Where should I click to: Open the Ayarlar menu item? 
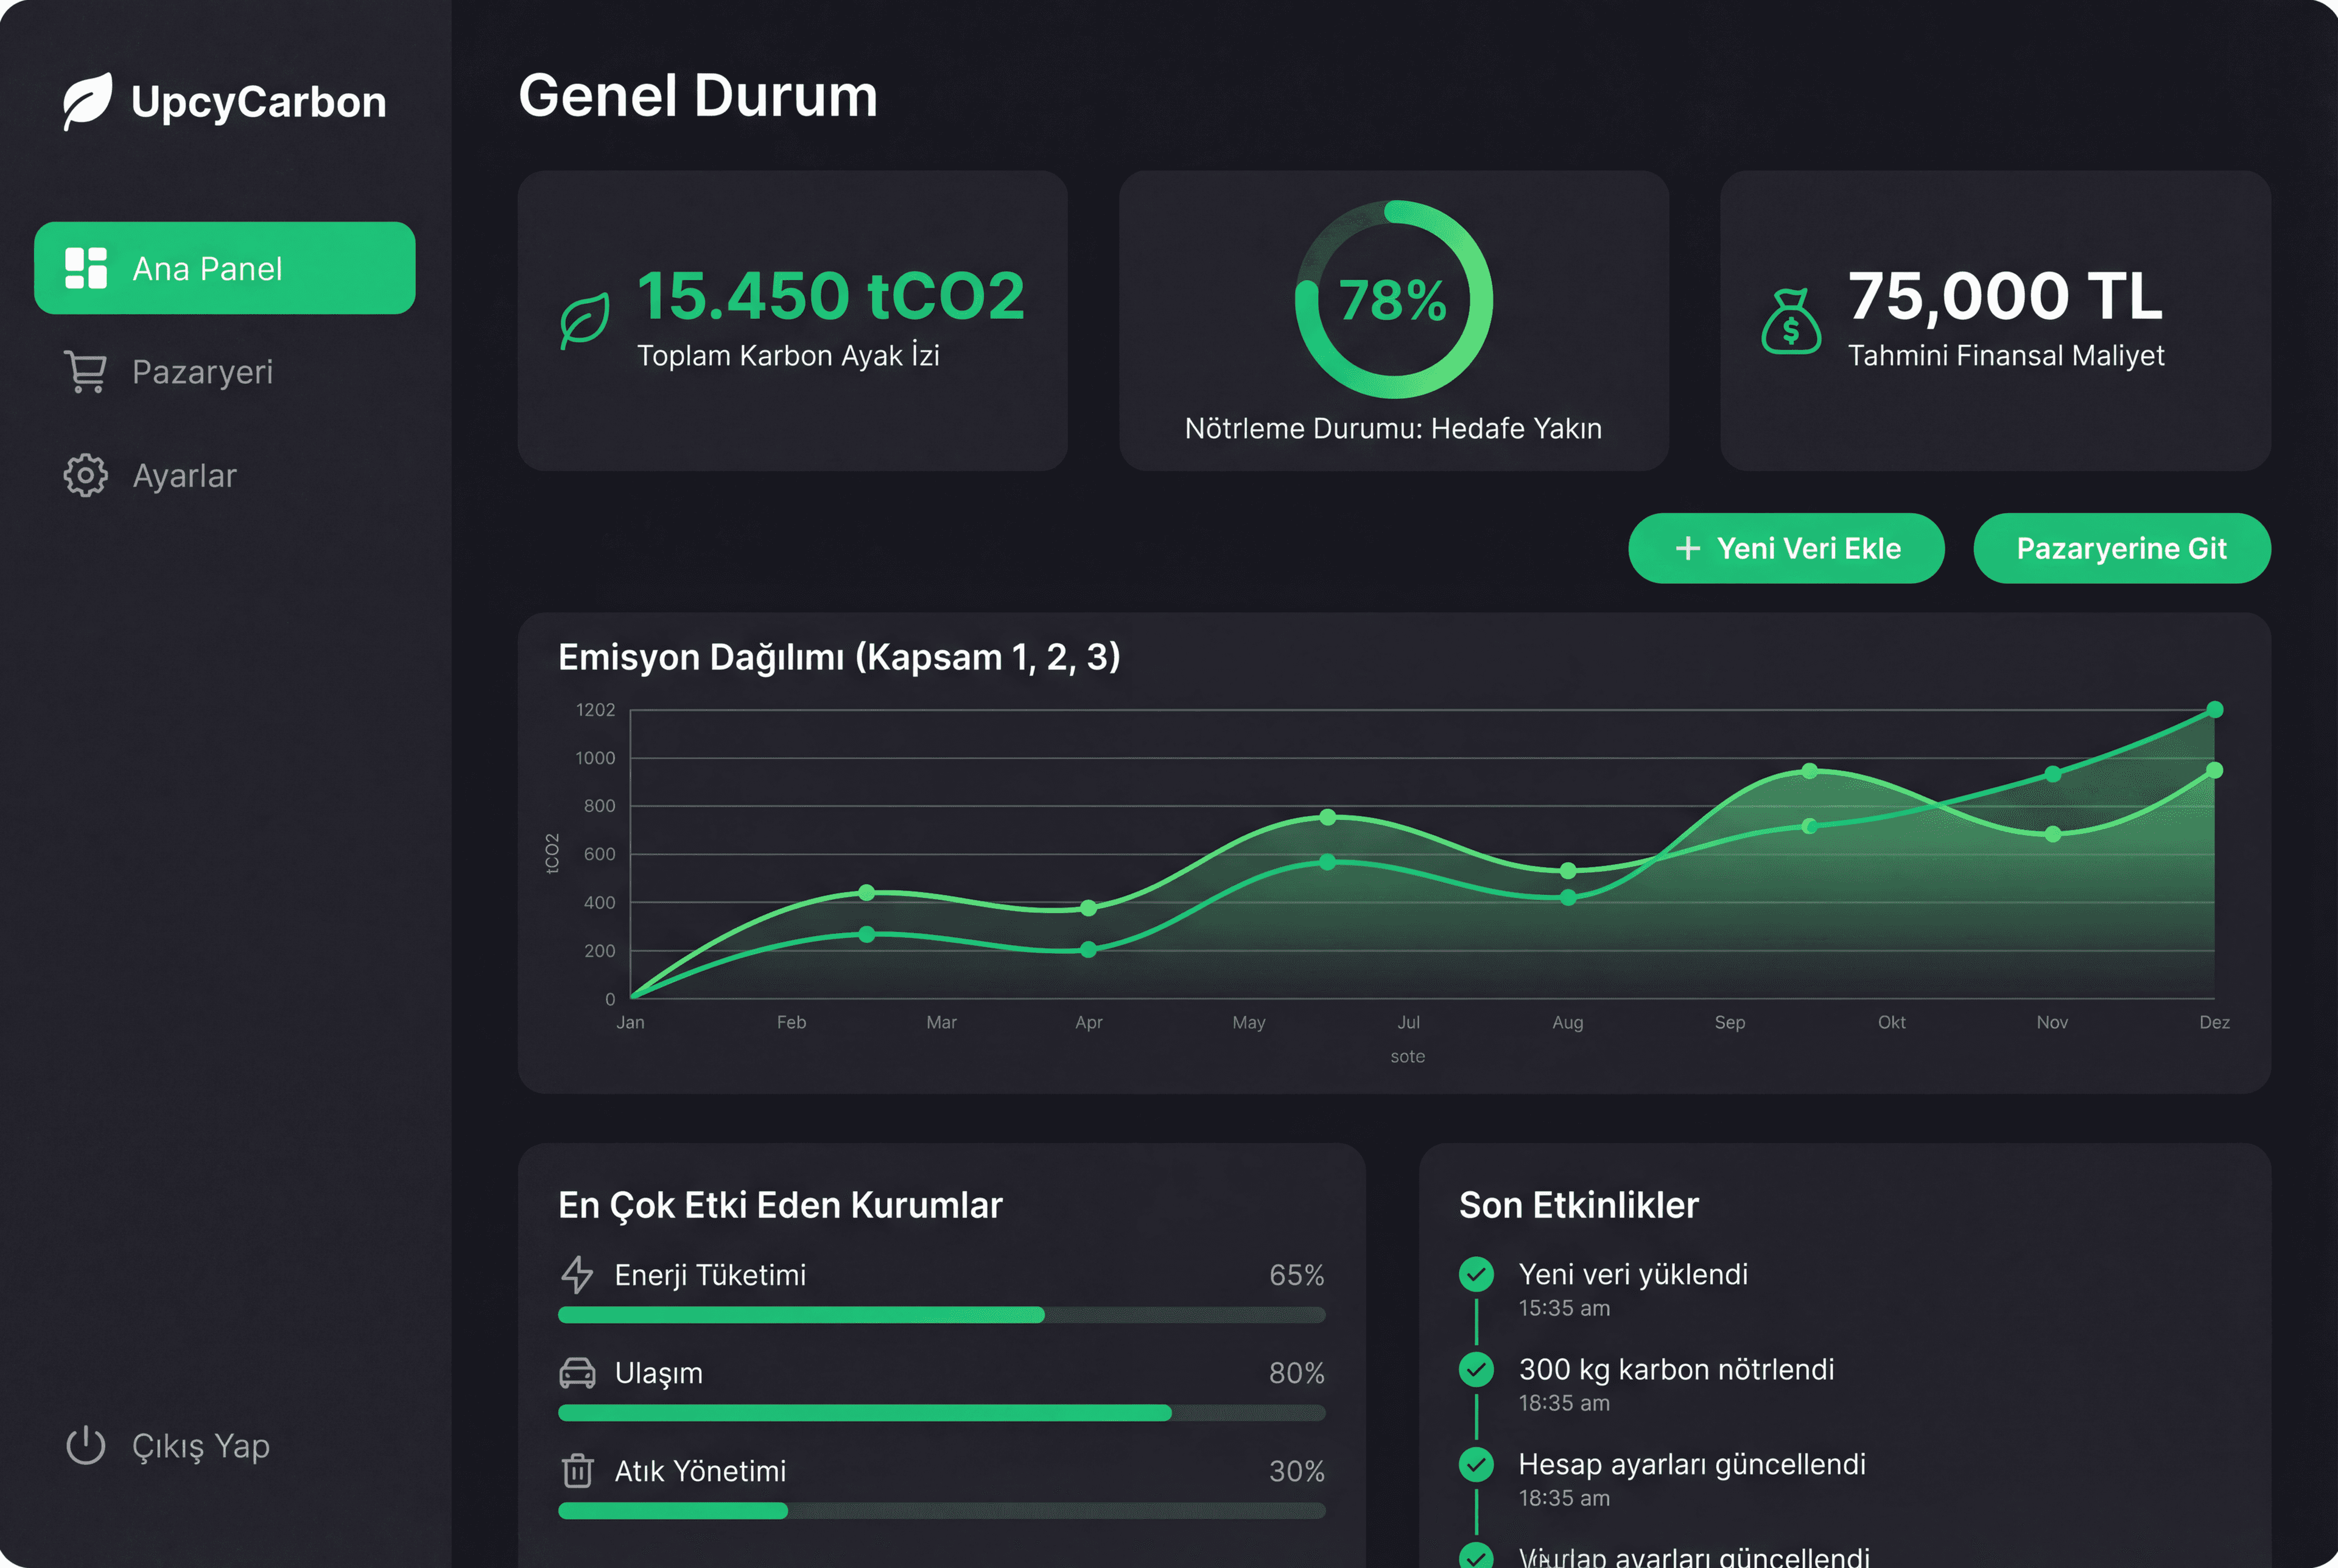185,475
